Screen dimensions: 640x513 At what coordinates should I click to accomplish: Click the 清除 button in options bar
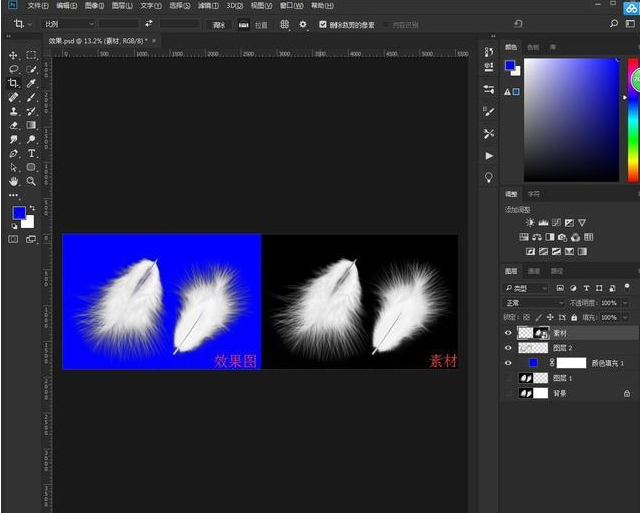(x=219, y=23)
